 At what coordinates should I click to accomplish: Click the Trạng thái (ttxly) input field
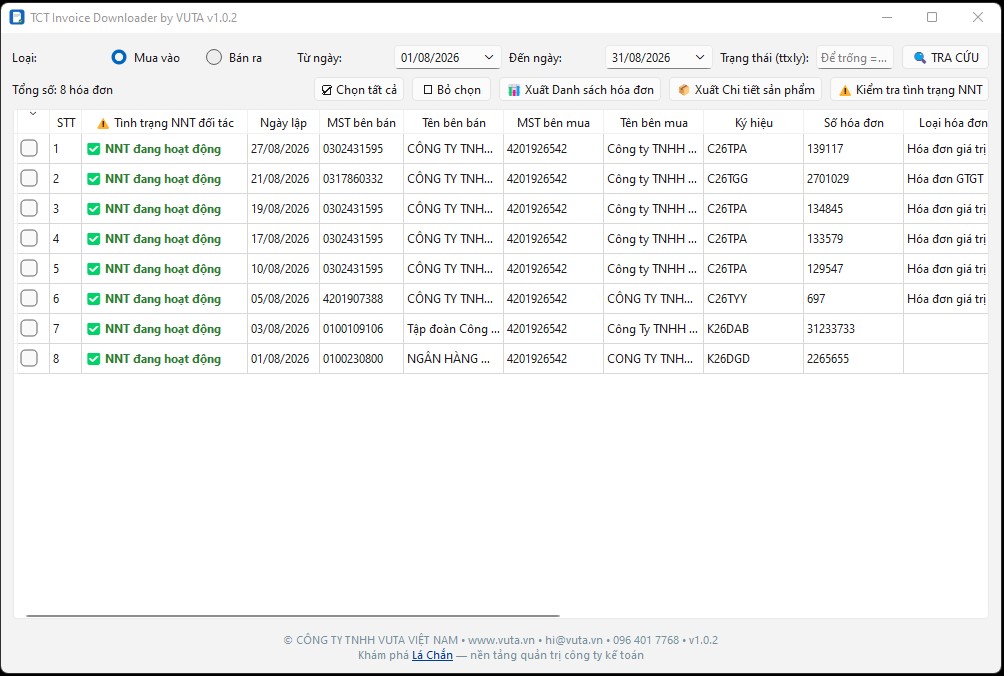[854, 58]
